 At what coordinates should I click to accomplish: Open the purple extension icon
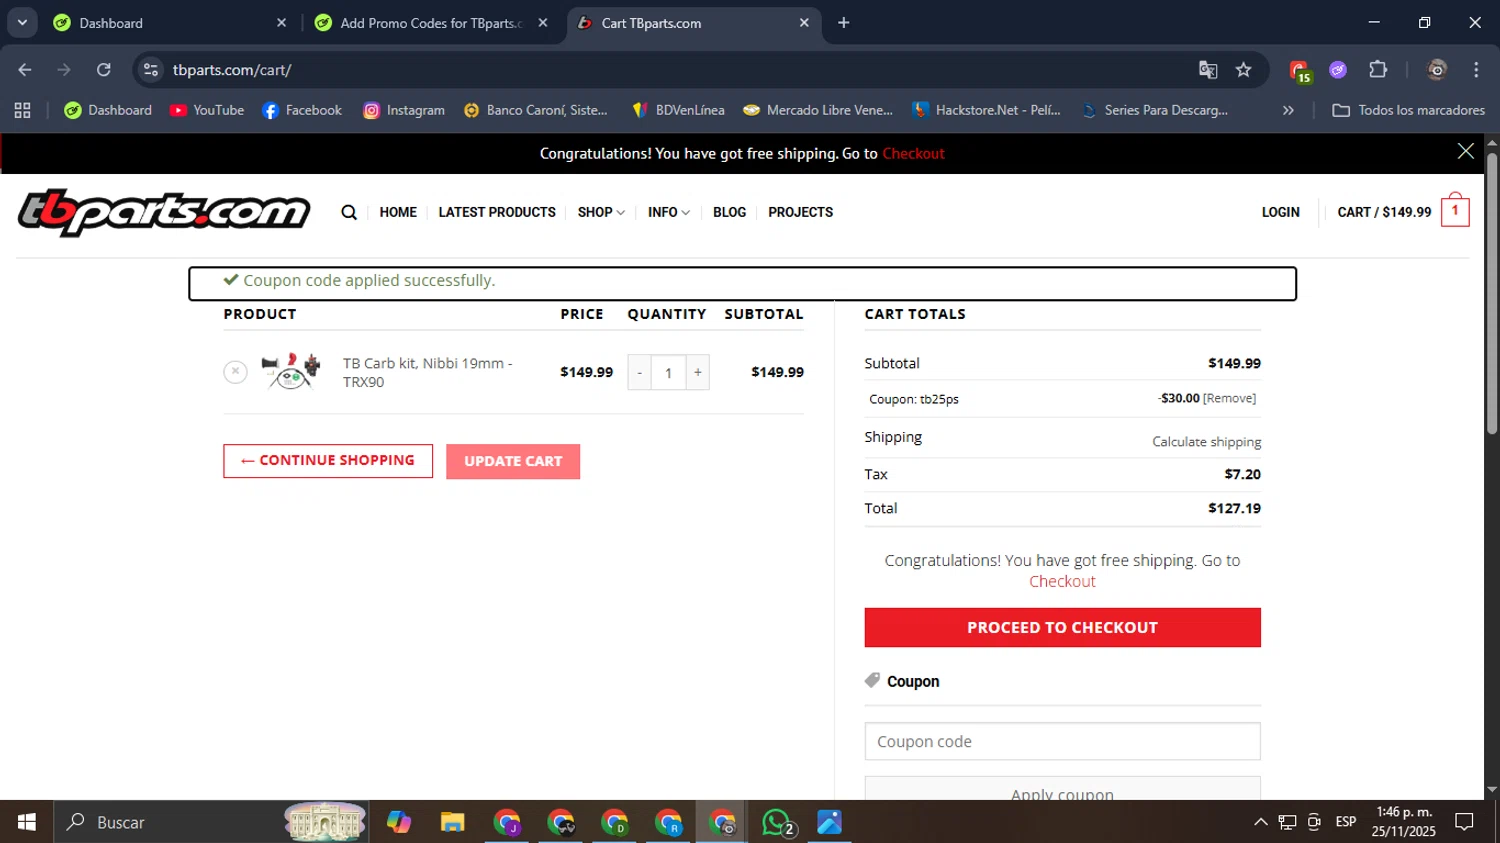pyautogui.click(x=1338, y=69)
